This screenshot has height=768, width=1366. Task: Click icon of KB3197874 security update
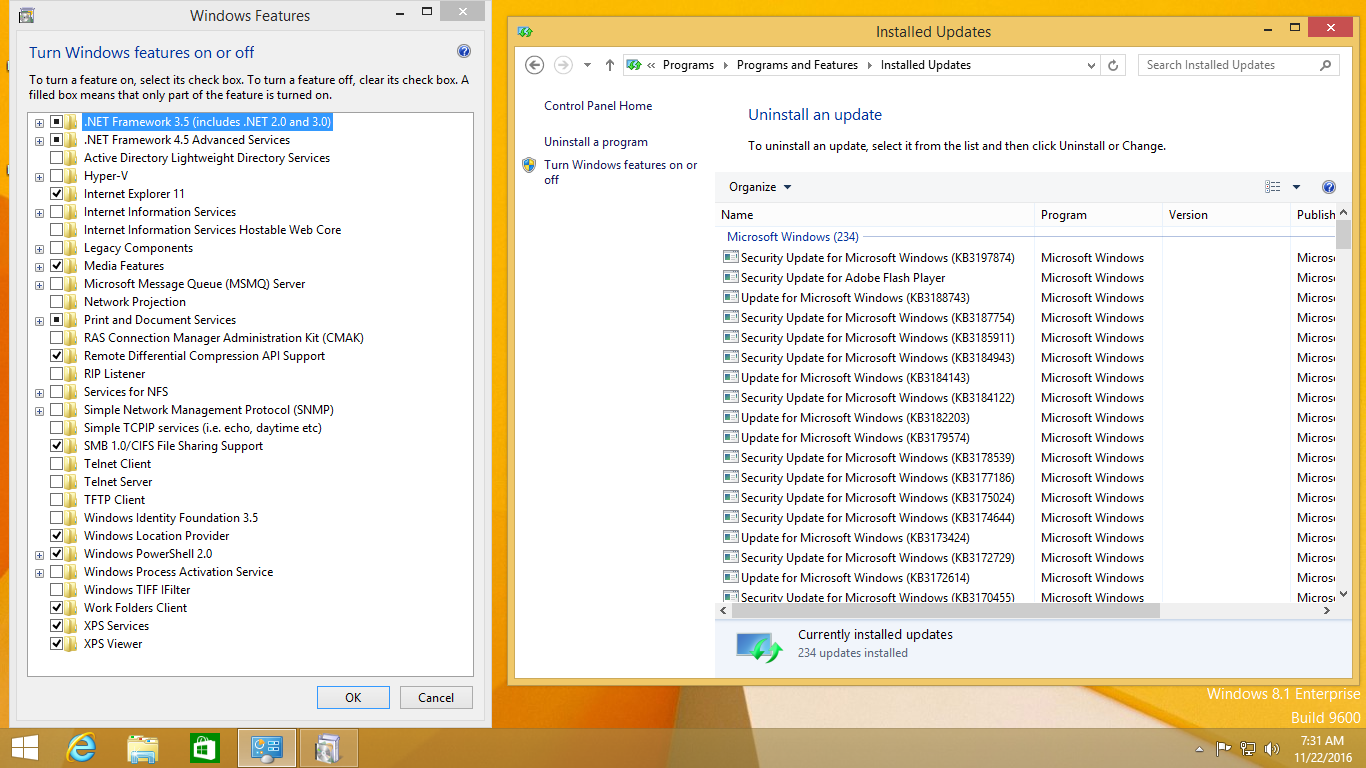point(730,257)
